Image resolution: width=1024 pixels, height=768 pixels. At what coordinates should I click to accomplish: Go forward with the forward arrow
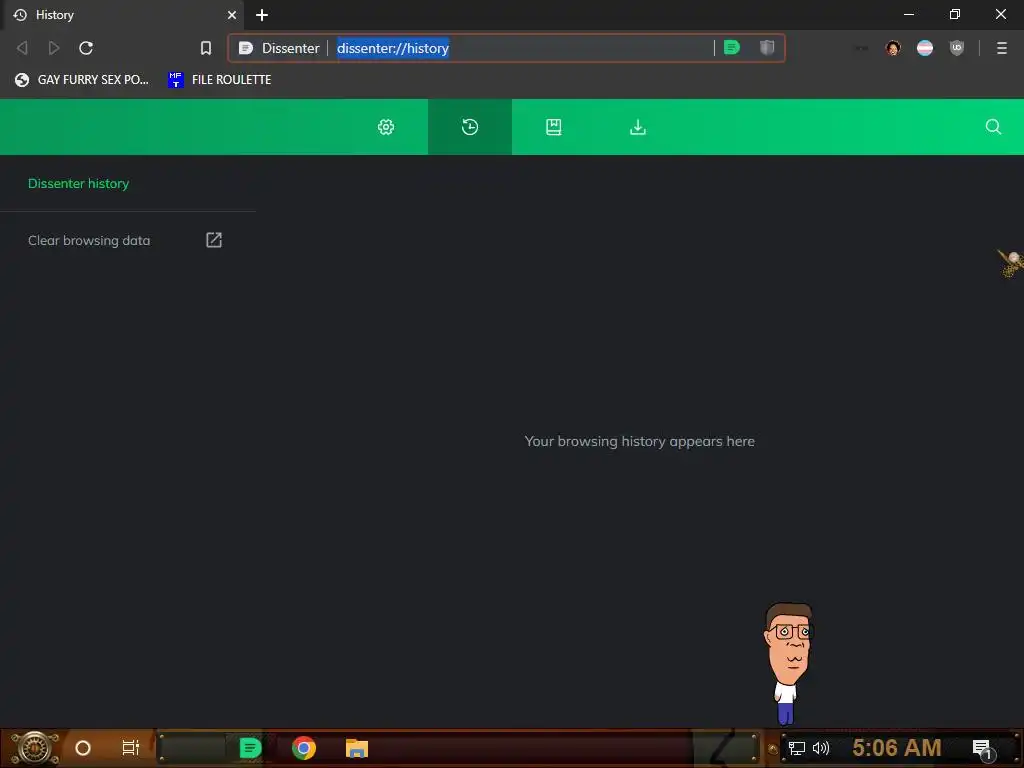coord(54,48)
